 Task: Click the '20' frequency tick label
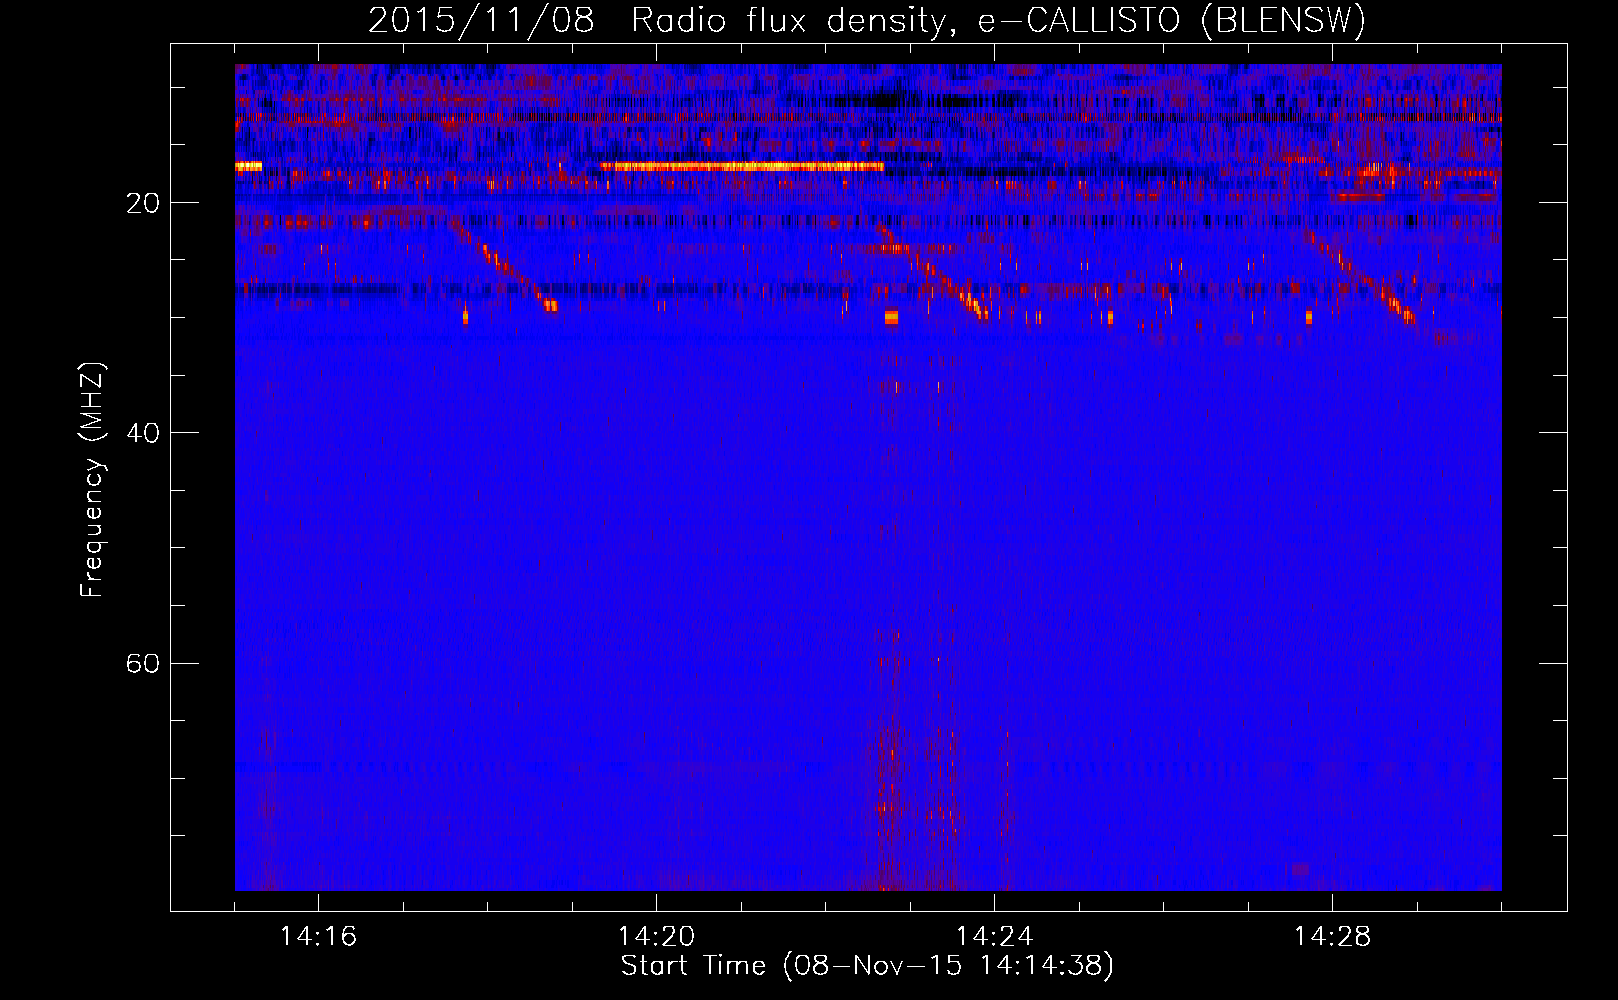pos(143,203)
